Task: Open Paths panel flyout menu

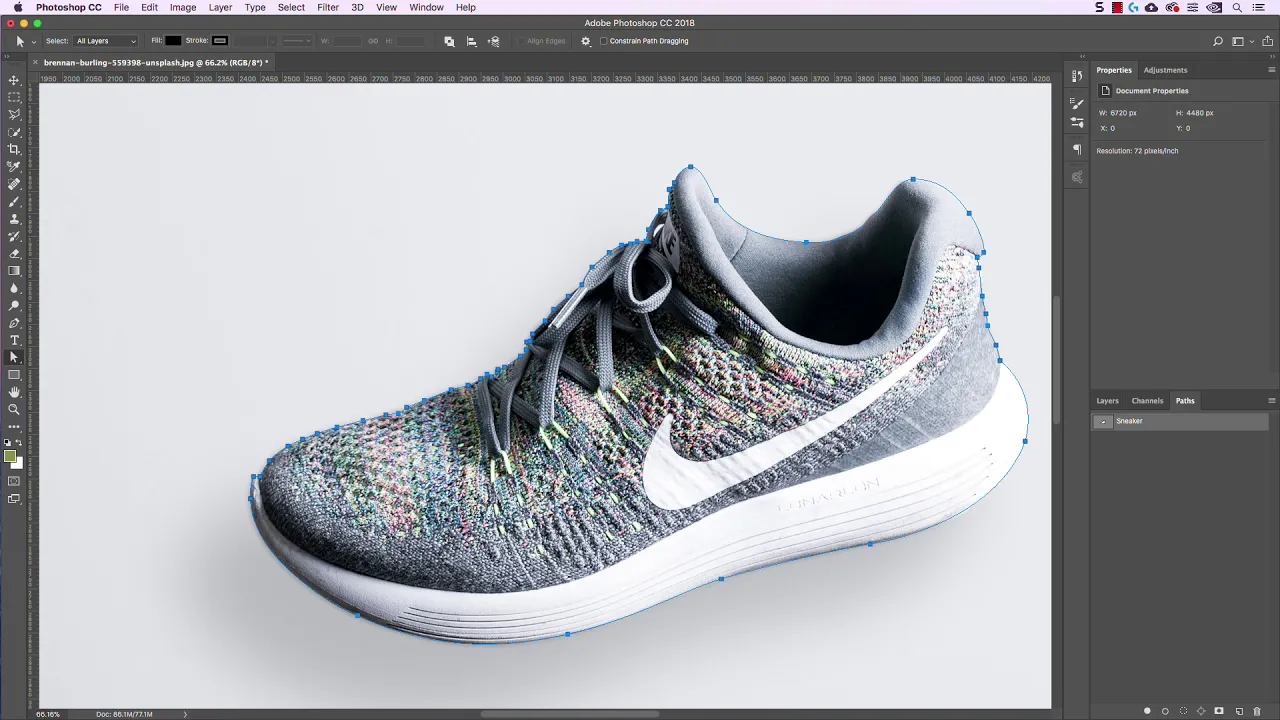Action: point(1272,401)
